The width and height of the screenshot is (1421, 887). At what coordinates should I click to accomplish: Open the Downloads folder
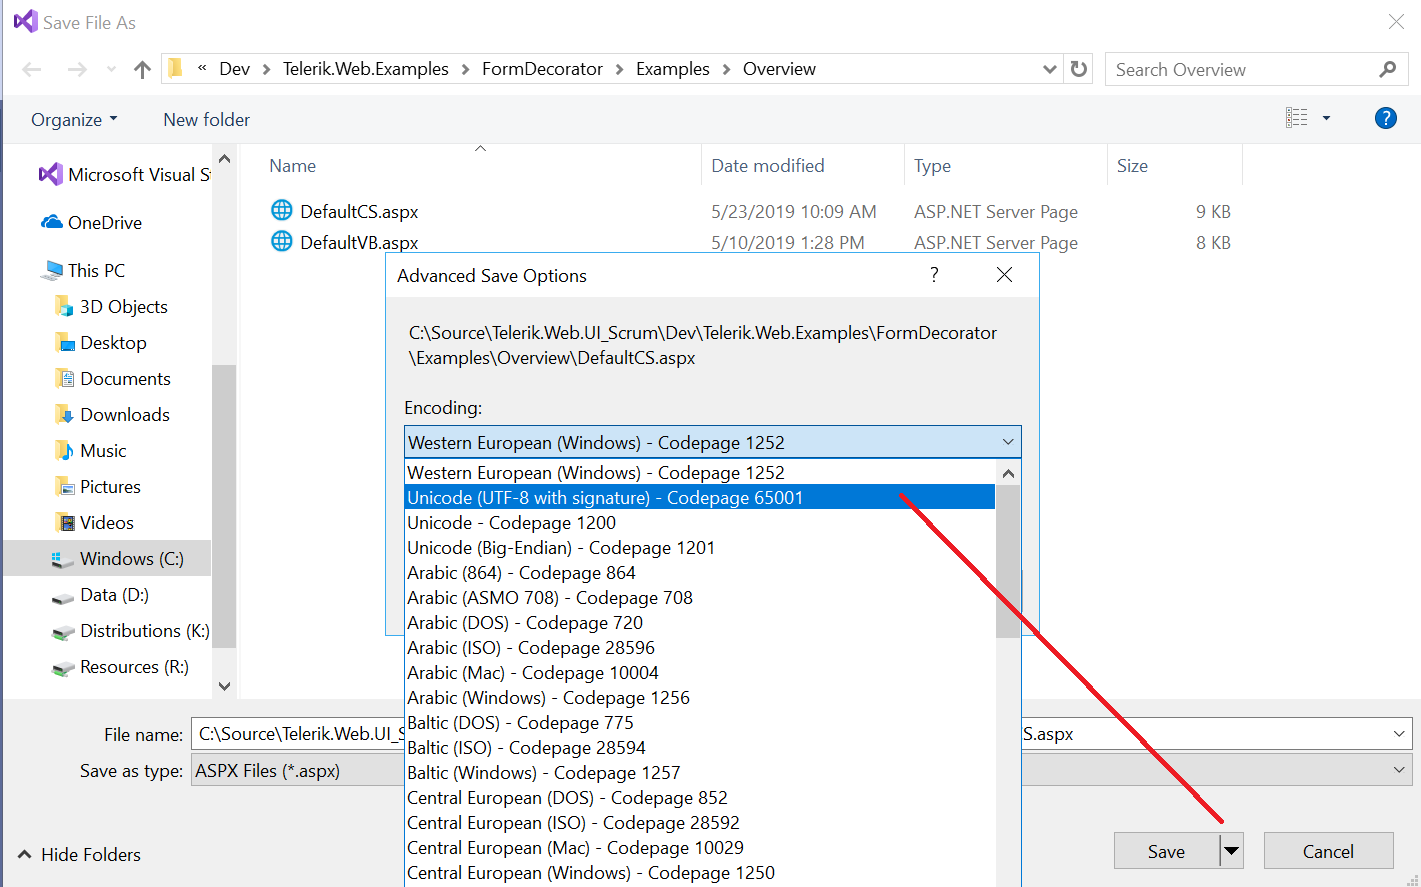click(x=112, y=415)
